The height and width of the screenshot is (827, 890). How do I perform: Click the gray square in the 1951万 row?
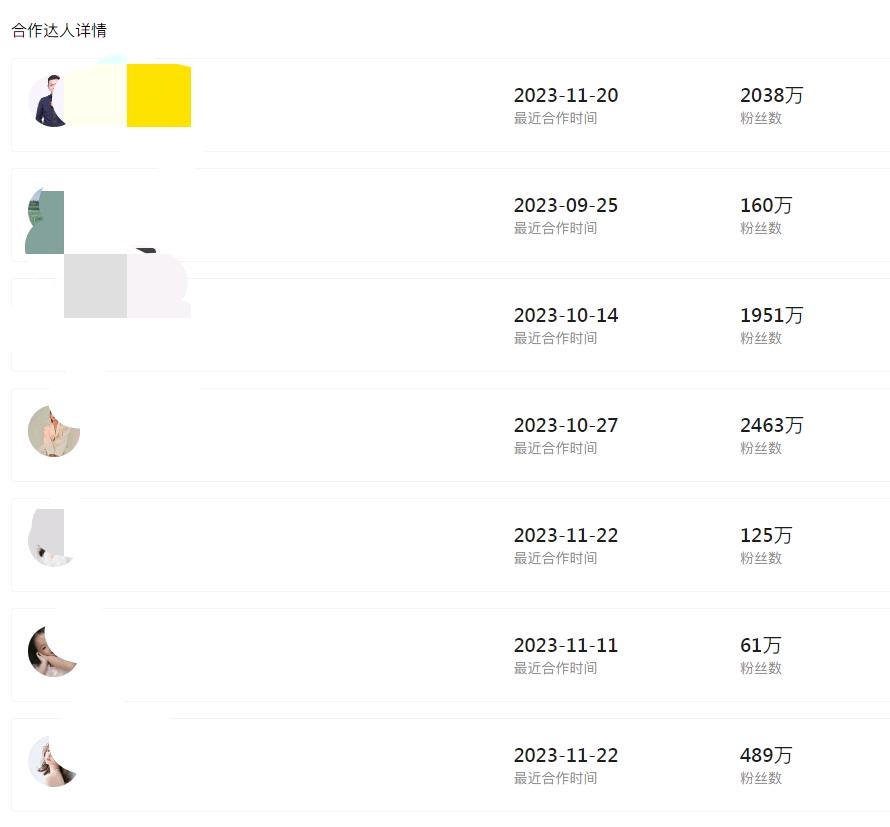coord(95,286)
